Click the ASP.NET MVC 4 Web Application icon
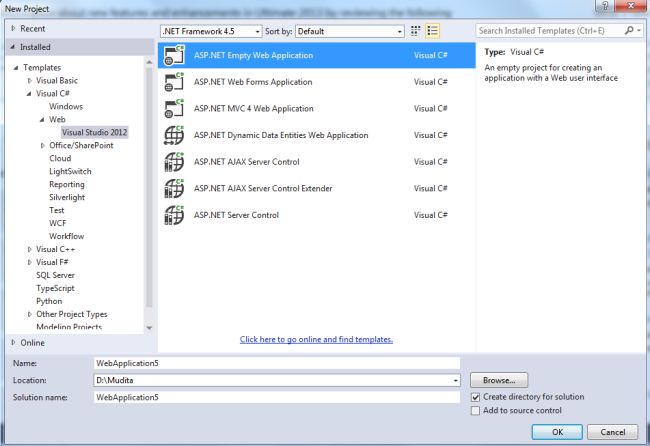 [174, 108]
